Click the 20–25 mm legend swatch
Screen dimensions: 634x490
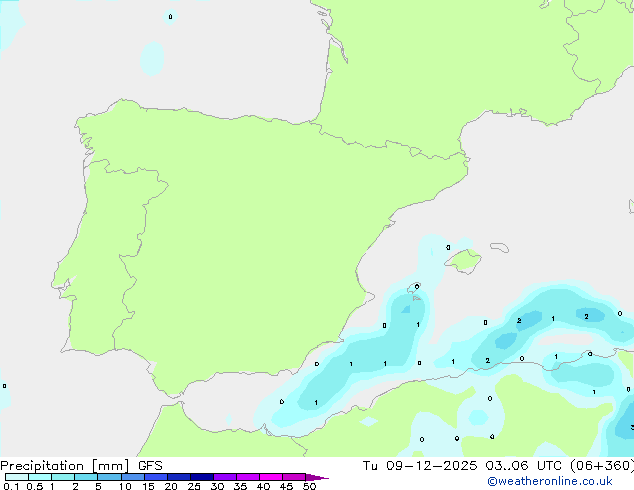pyautogui.click(x=178, y=477)
